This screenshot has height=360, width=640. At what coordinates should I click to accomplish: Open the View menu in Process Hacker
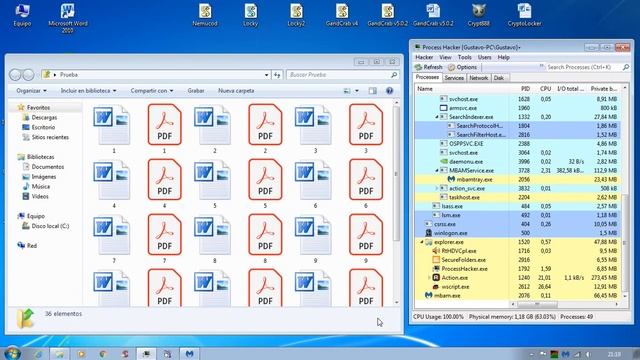click(445, 58)
